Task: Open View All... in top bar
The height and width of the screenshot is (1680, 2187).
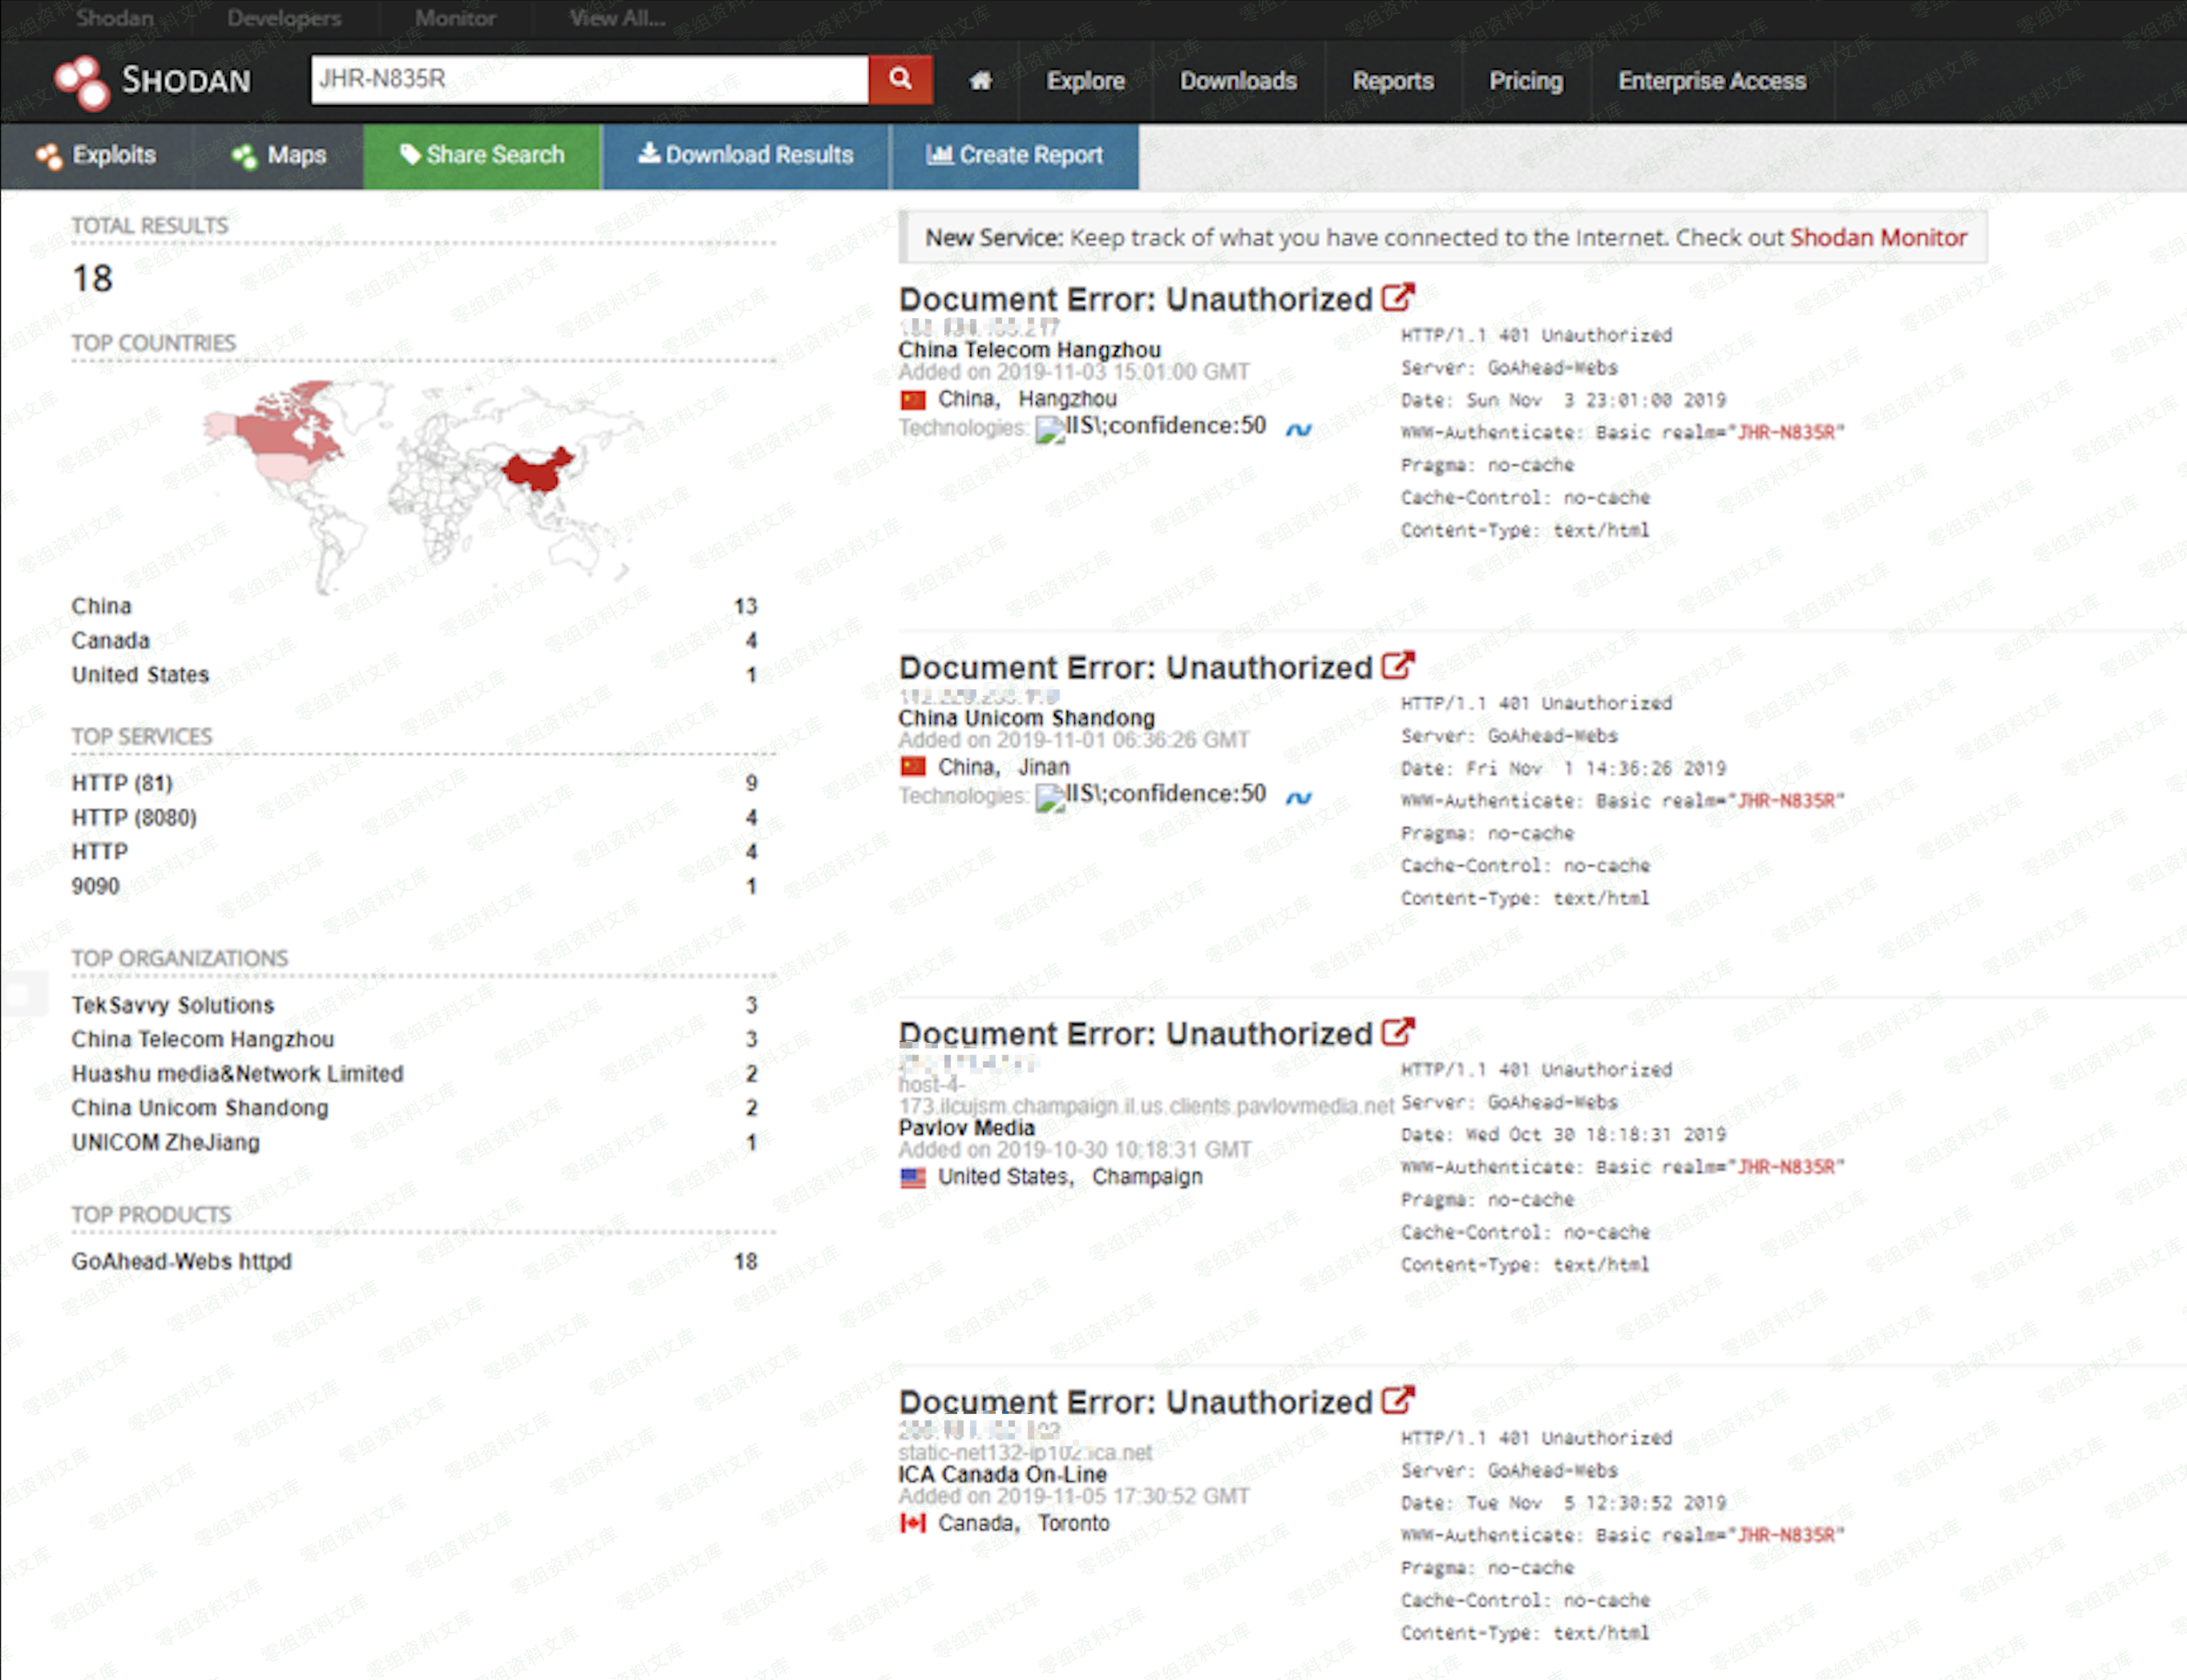Action: tap(616, 18)
